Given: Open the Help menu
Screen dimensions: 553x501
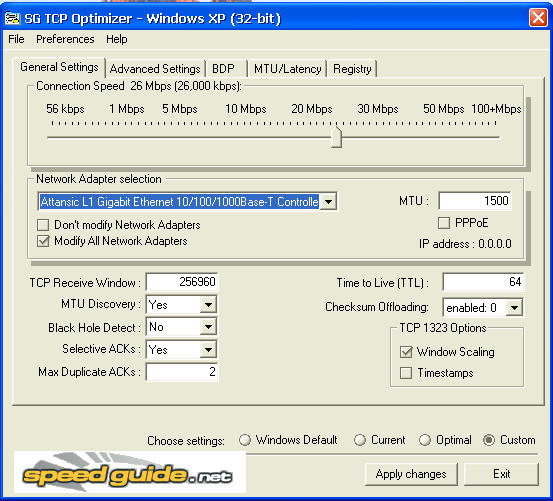Looking at the screenshot, I should (116, 39).
